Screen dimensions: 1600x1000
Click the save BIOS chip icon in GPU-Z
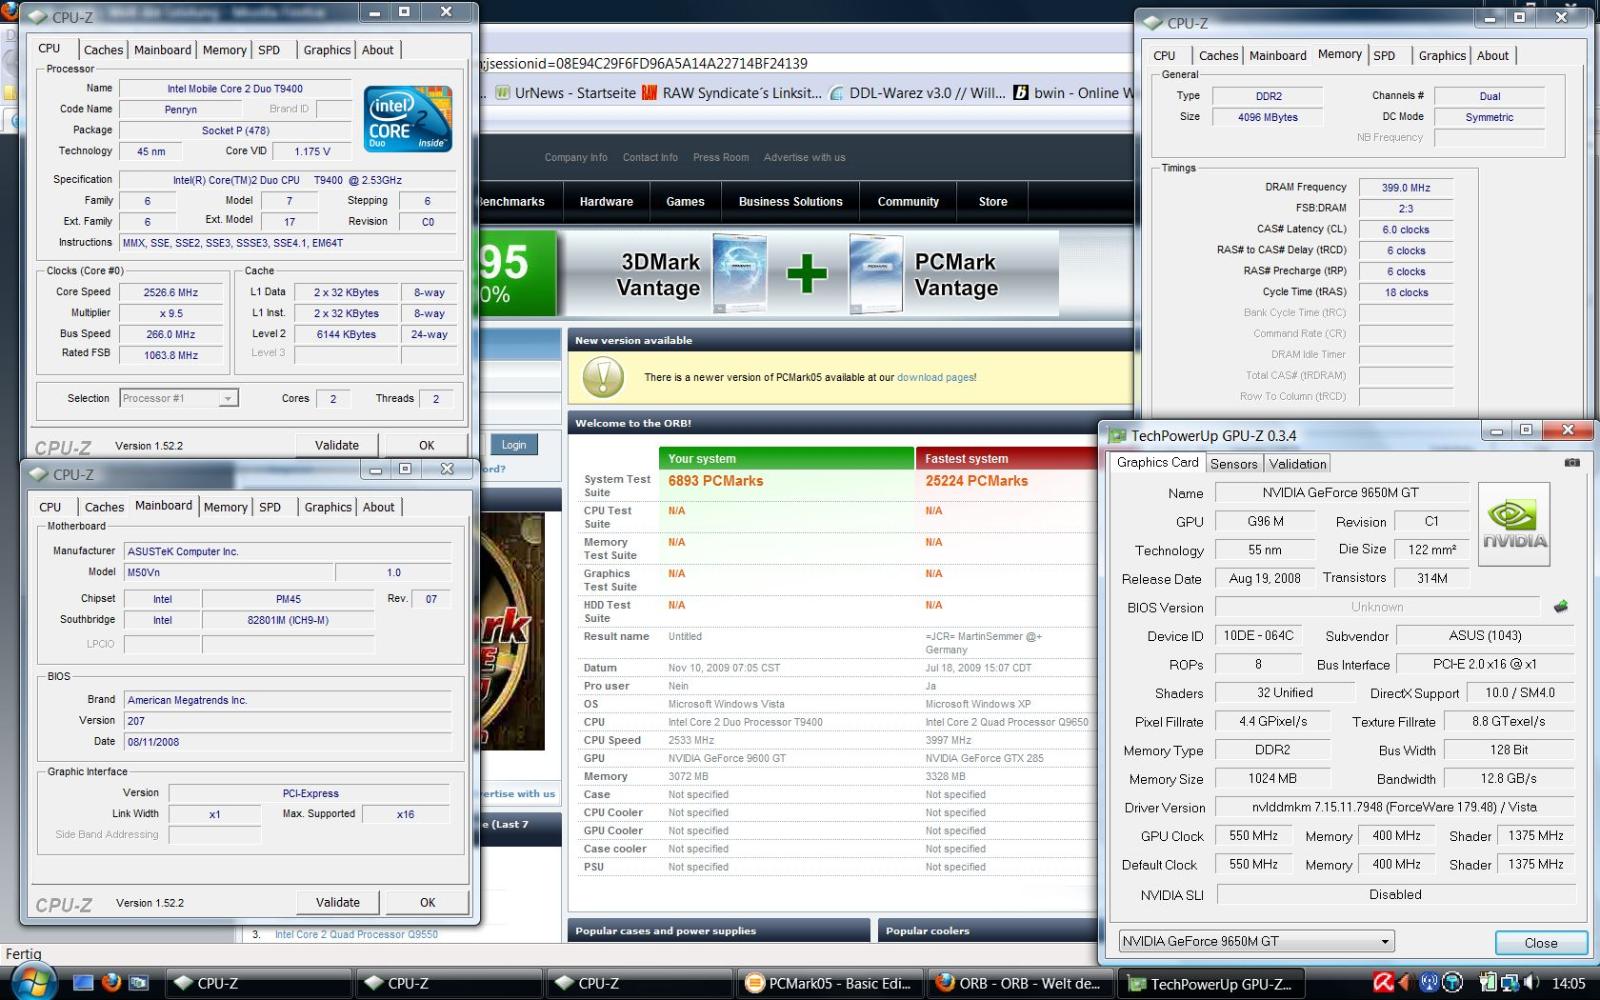(x=1561, y=606)
